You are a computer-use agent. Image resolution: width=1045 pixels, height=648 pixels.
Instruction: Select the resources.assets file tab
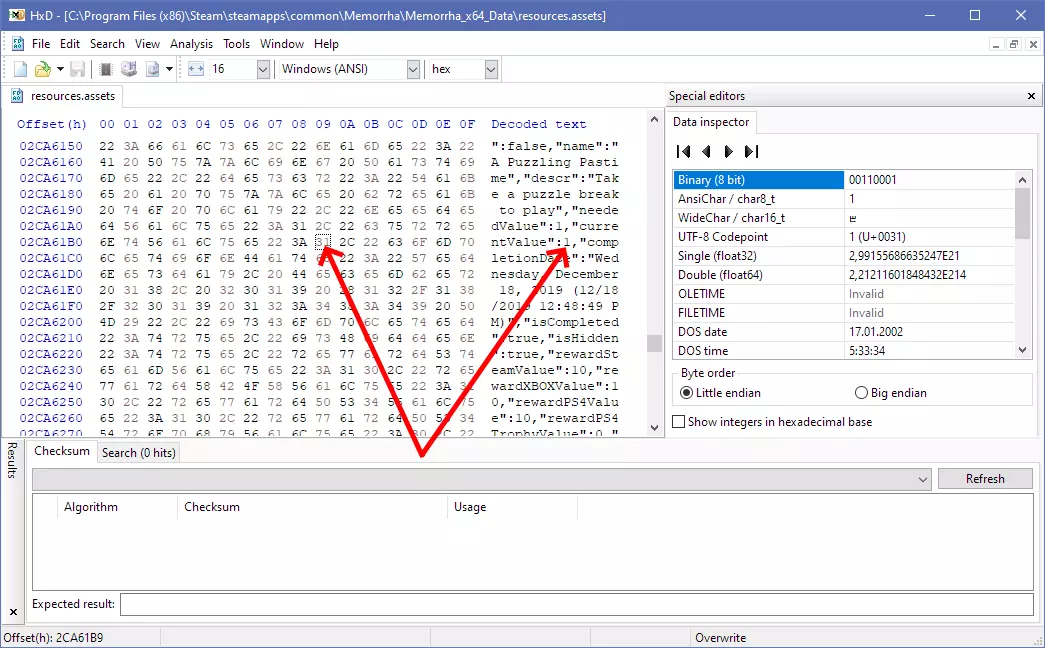point(63,96)
